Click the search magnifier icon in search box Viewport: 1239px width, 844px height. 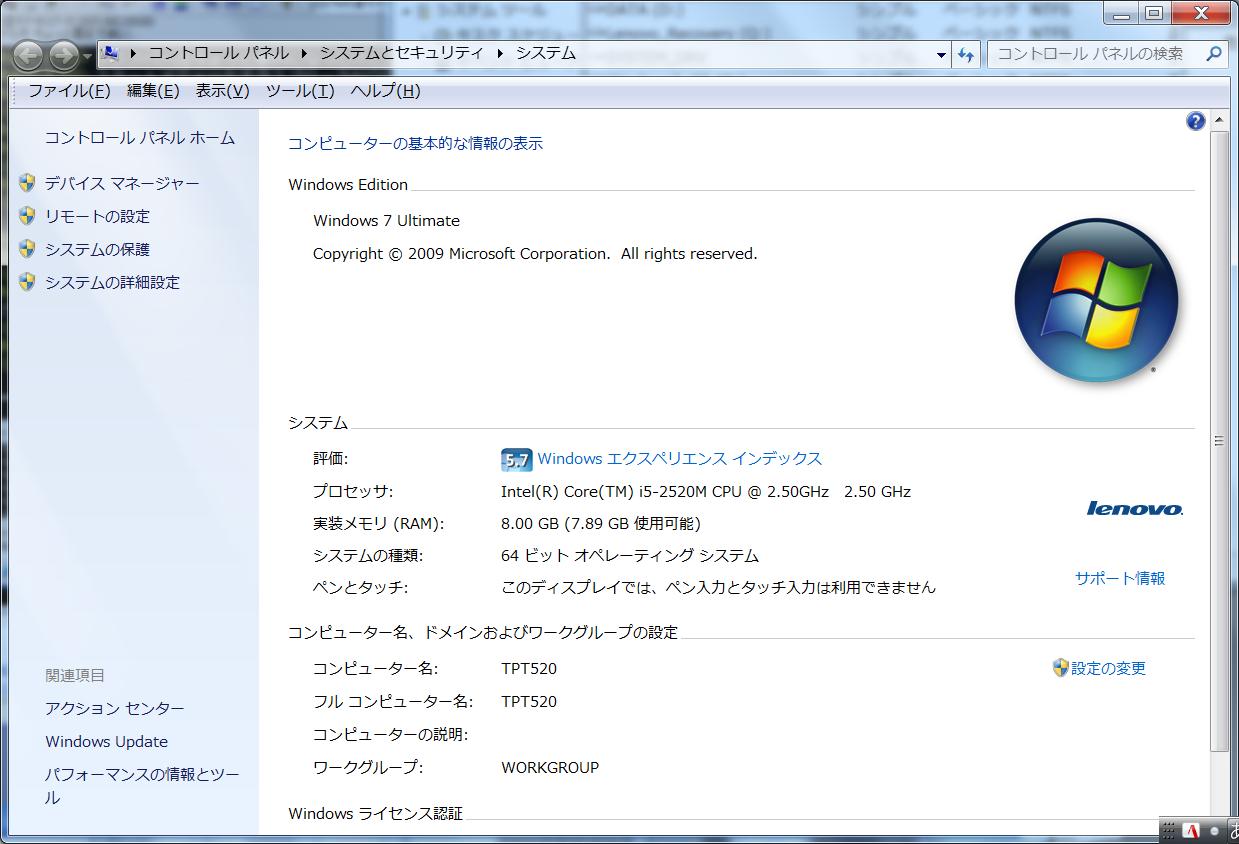1214,54
